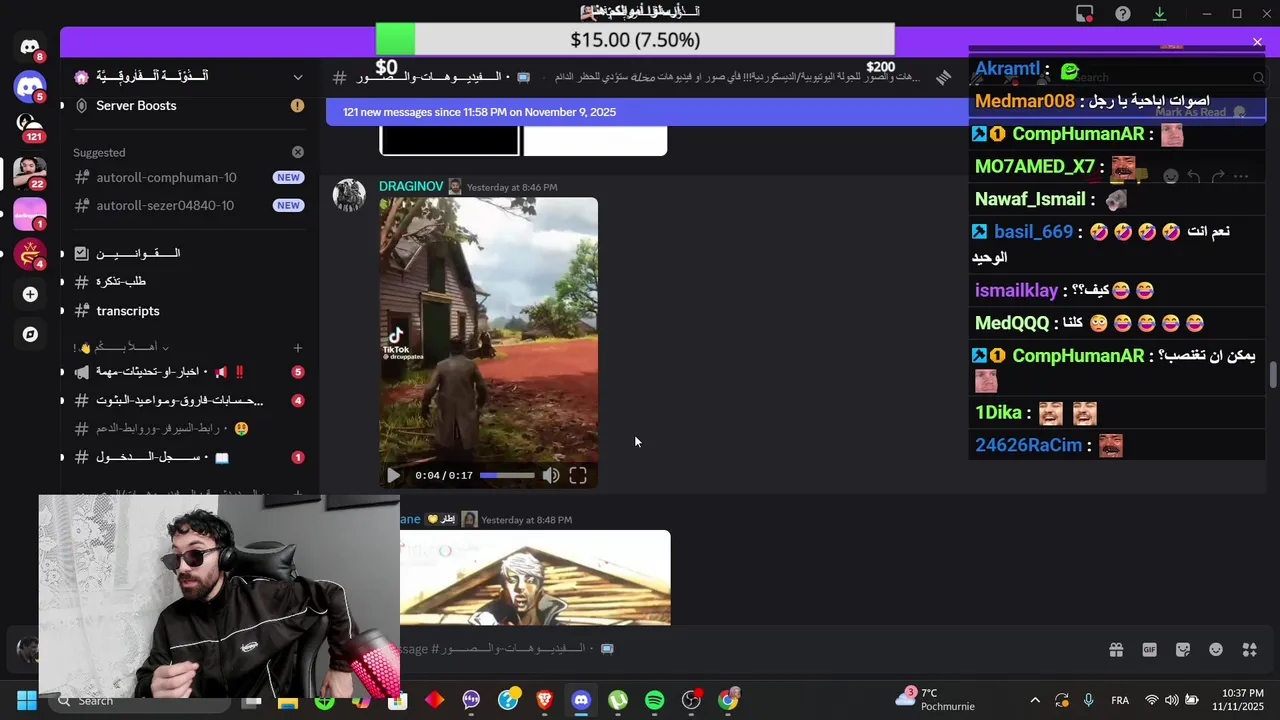Open the GIF picker in message bar
Image resolution: width=1280 pixels, height=720 pixels.
tap(1149, 649)
